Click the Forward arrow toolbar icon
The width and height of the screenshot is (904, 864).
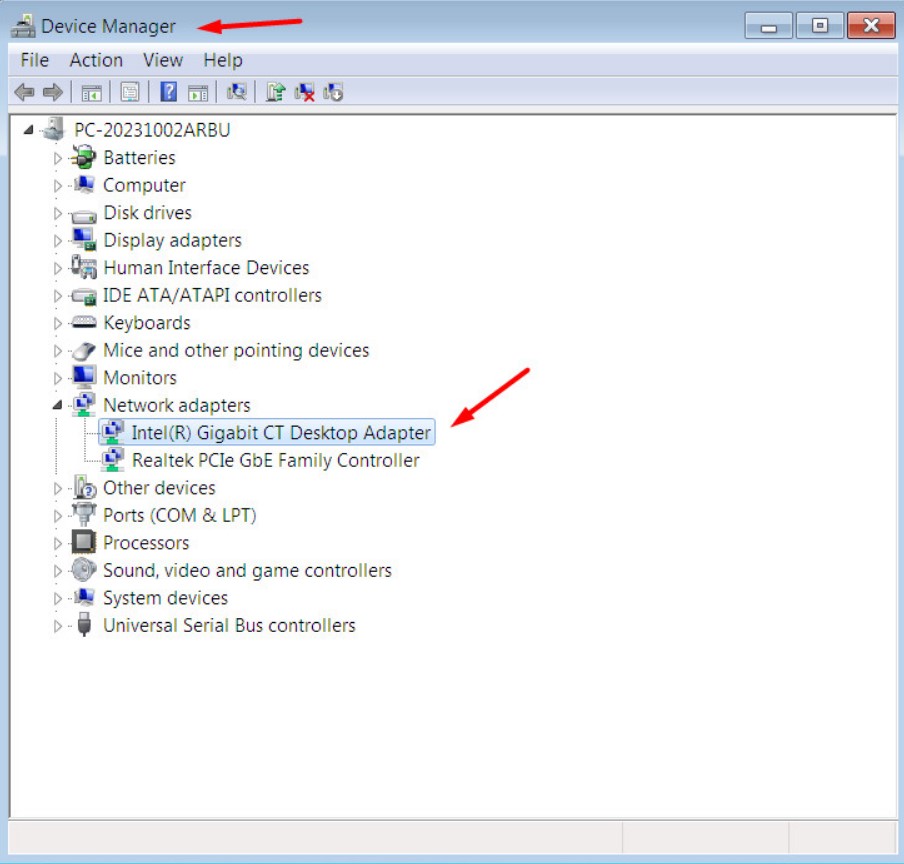[x=52, y=92]
